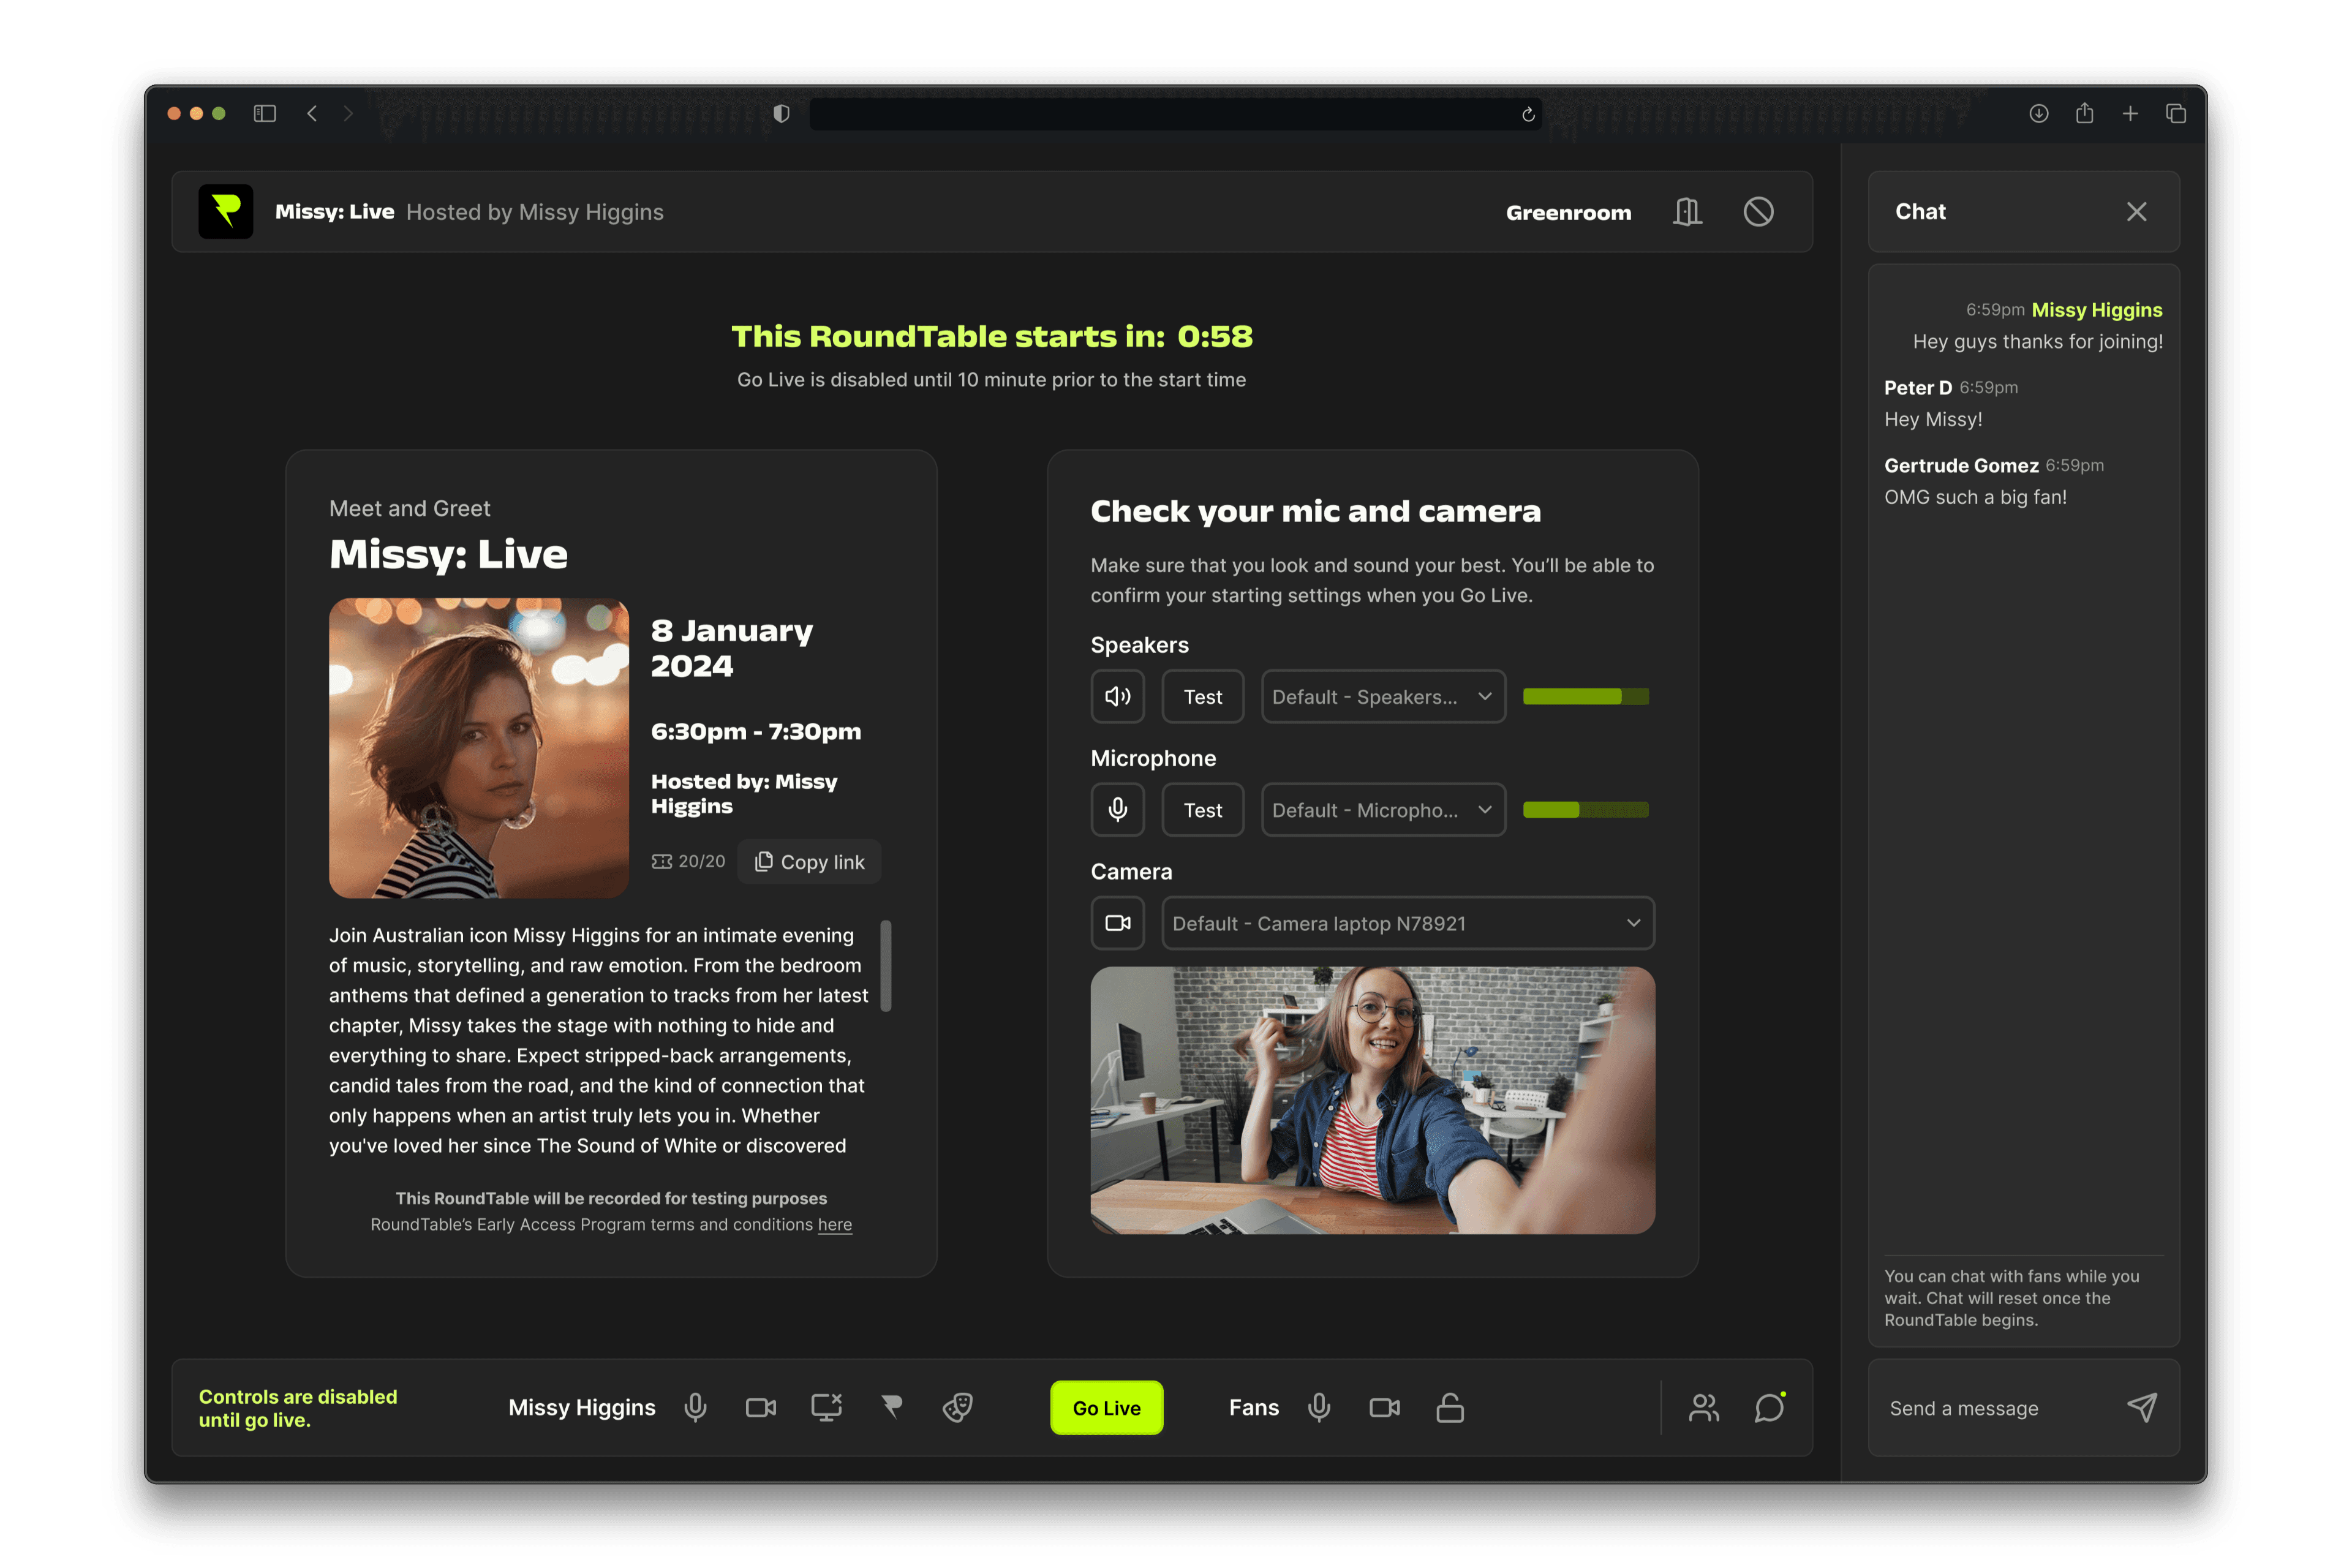
Task: Toggle the Fans lock icon
Action: (x=1450, y=1407)
